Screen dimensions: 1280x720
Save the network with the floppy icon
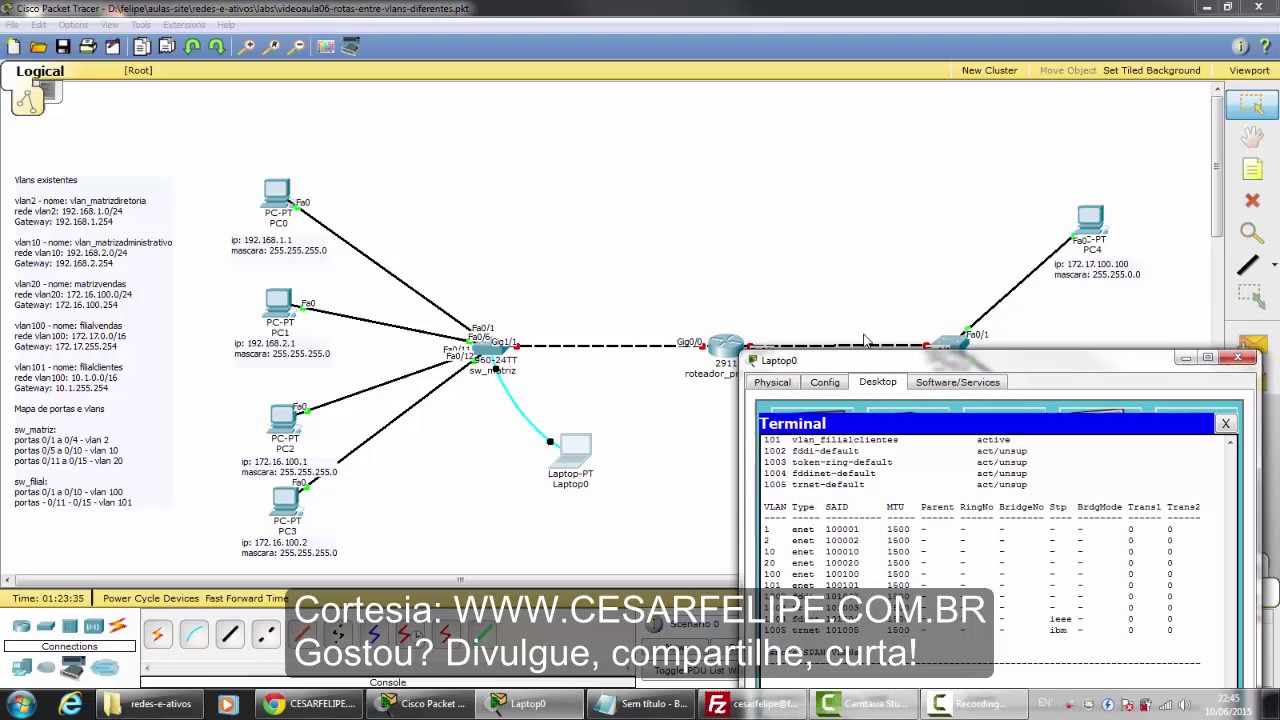coord(63,46)
